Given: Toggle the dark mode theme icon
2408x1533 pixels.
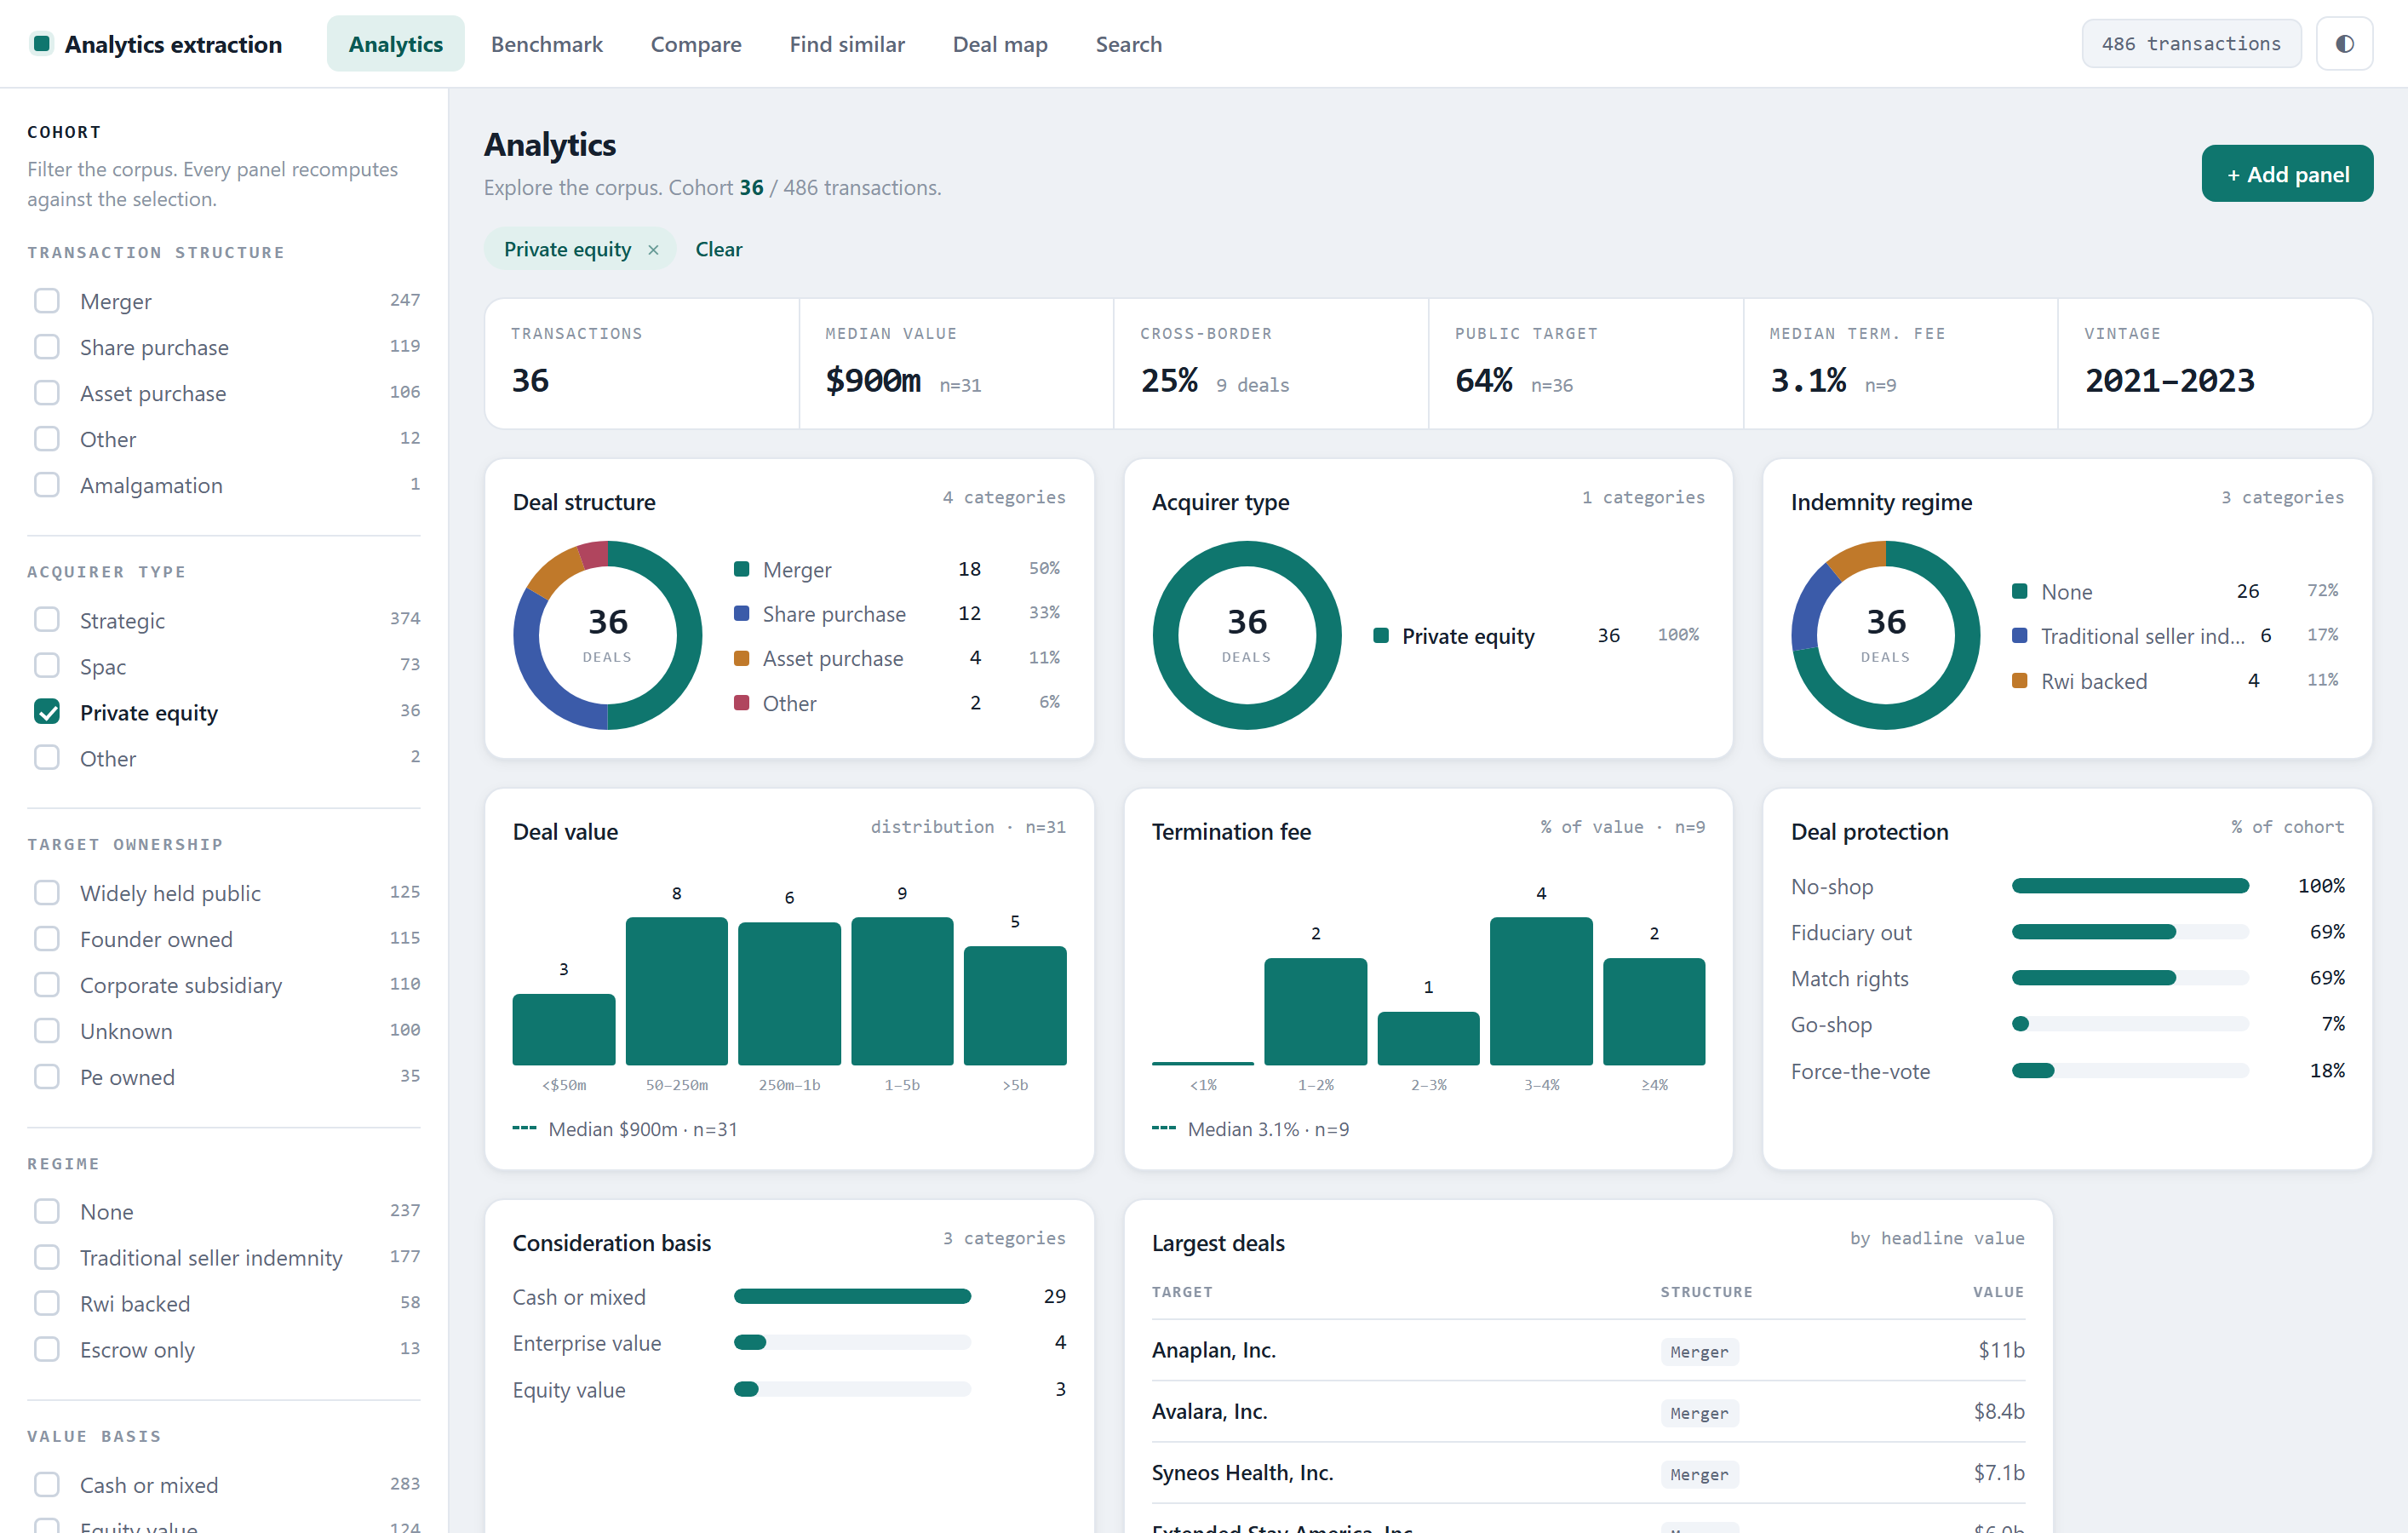Looking at the screenshot, I should click(2343, 44).
